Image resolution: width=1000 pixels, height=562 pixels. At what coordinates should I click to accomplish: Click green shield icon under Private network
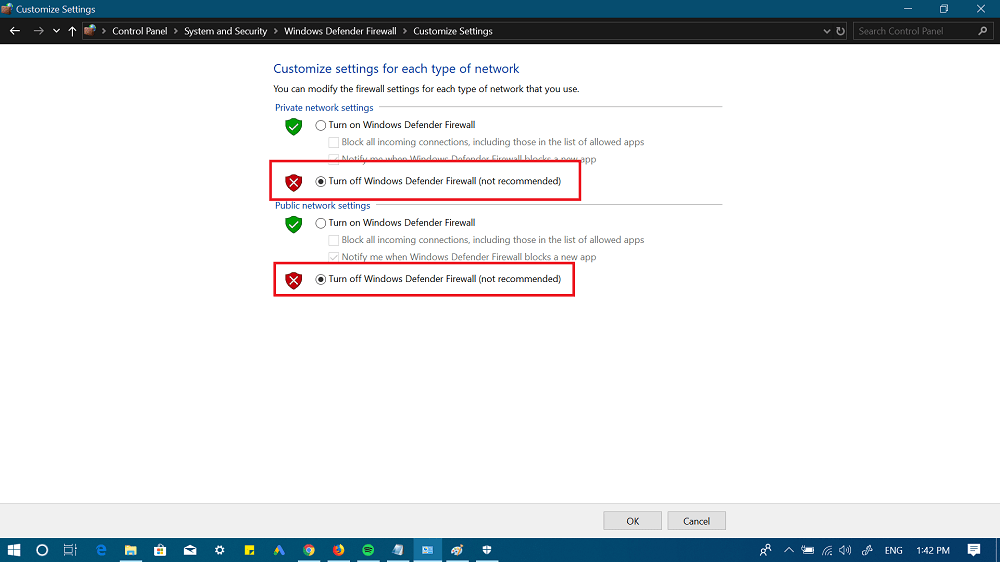point(293,126)
